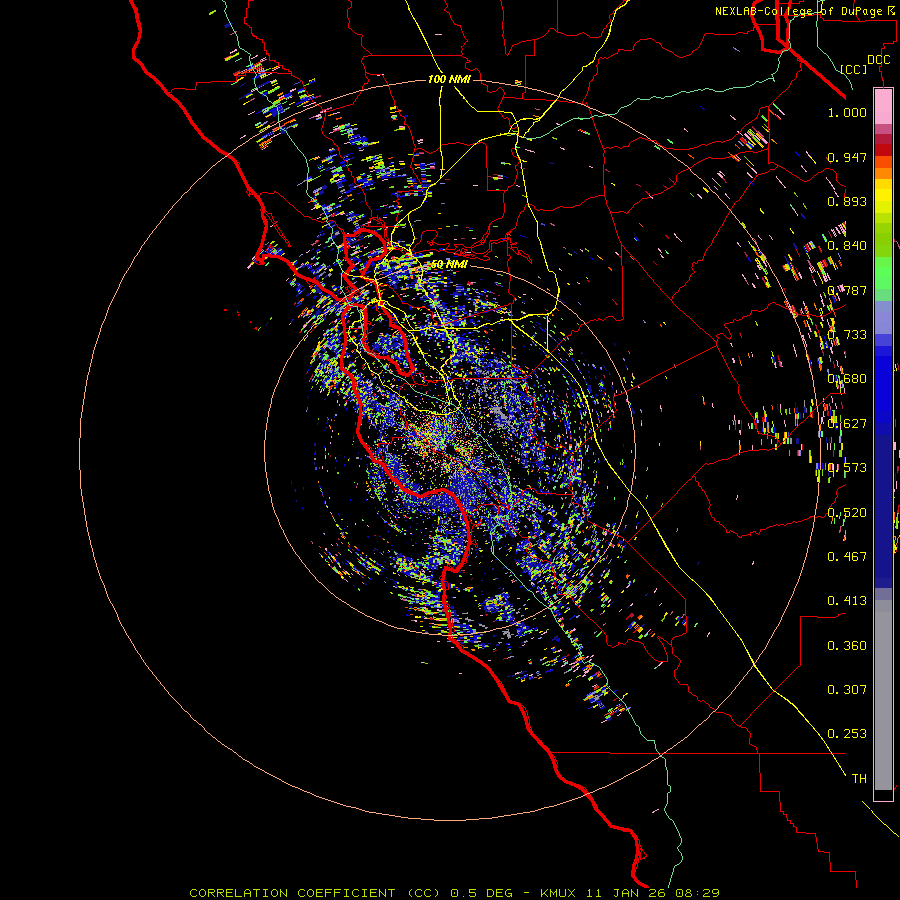The width and height of the screenshot is (900, 900).
Task: Click the 0.253 scale value
Action: point(847,734)
